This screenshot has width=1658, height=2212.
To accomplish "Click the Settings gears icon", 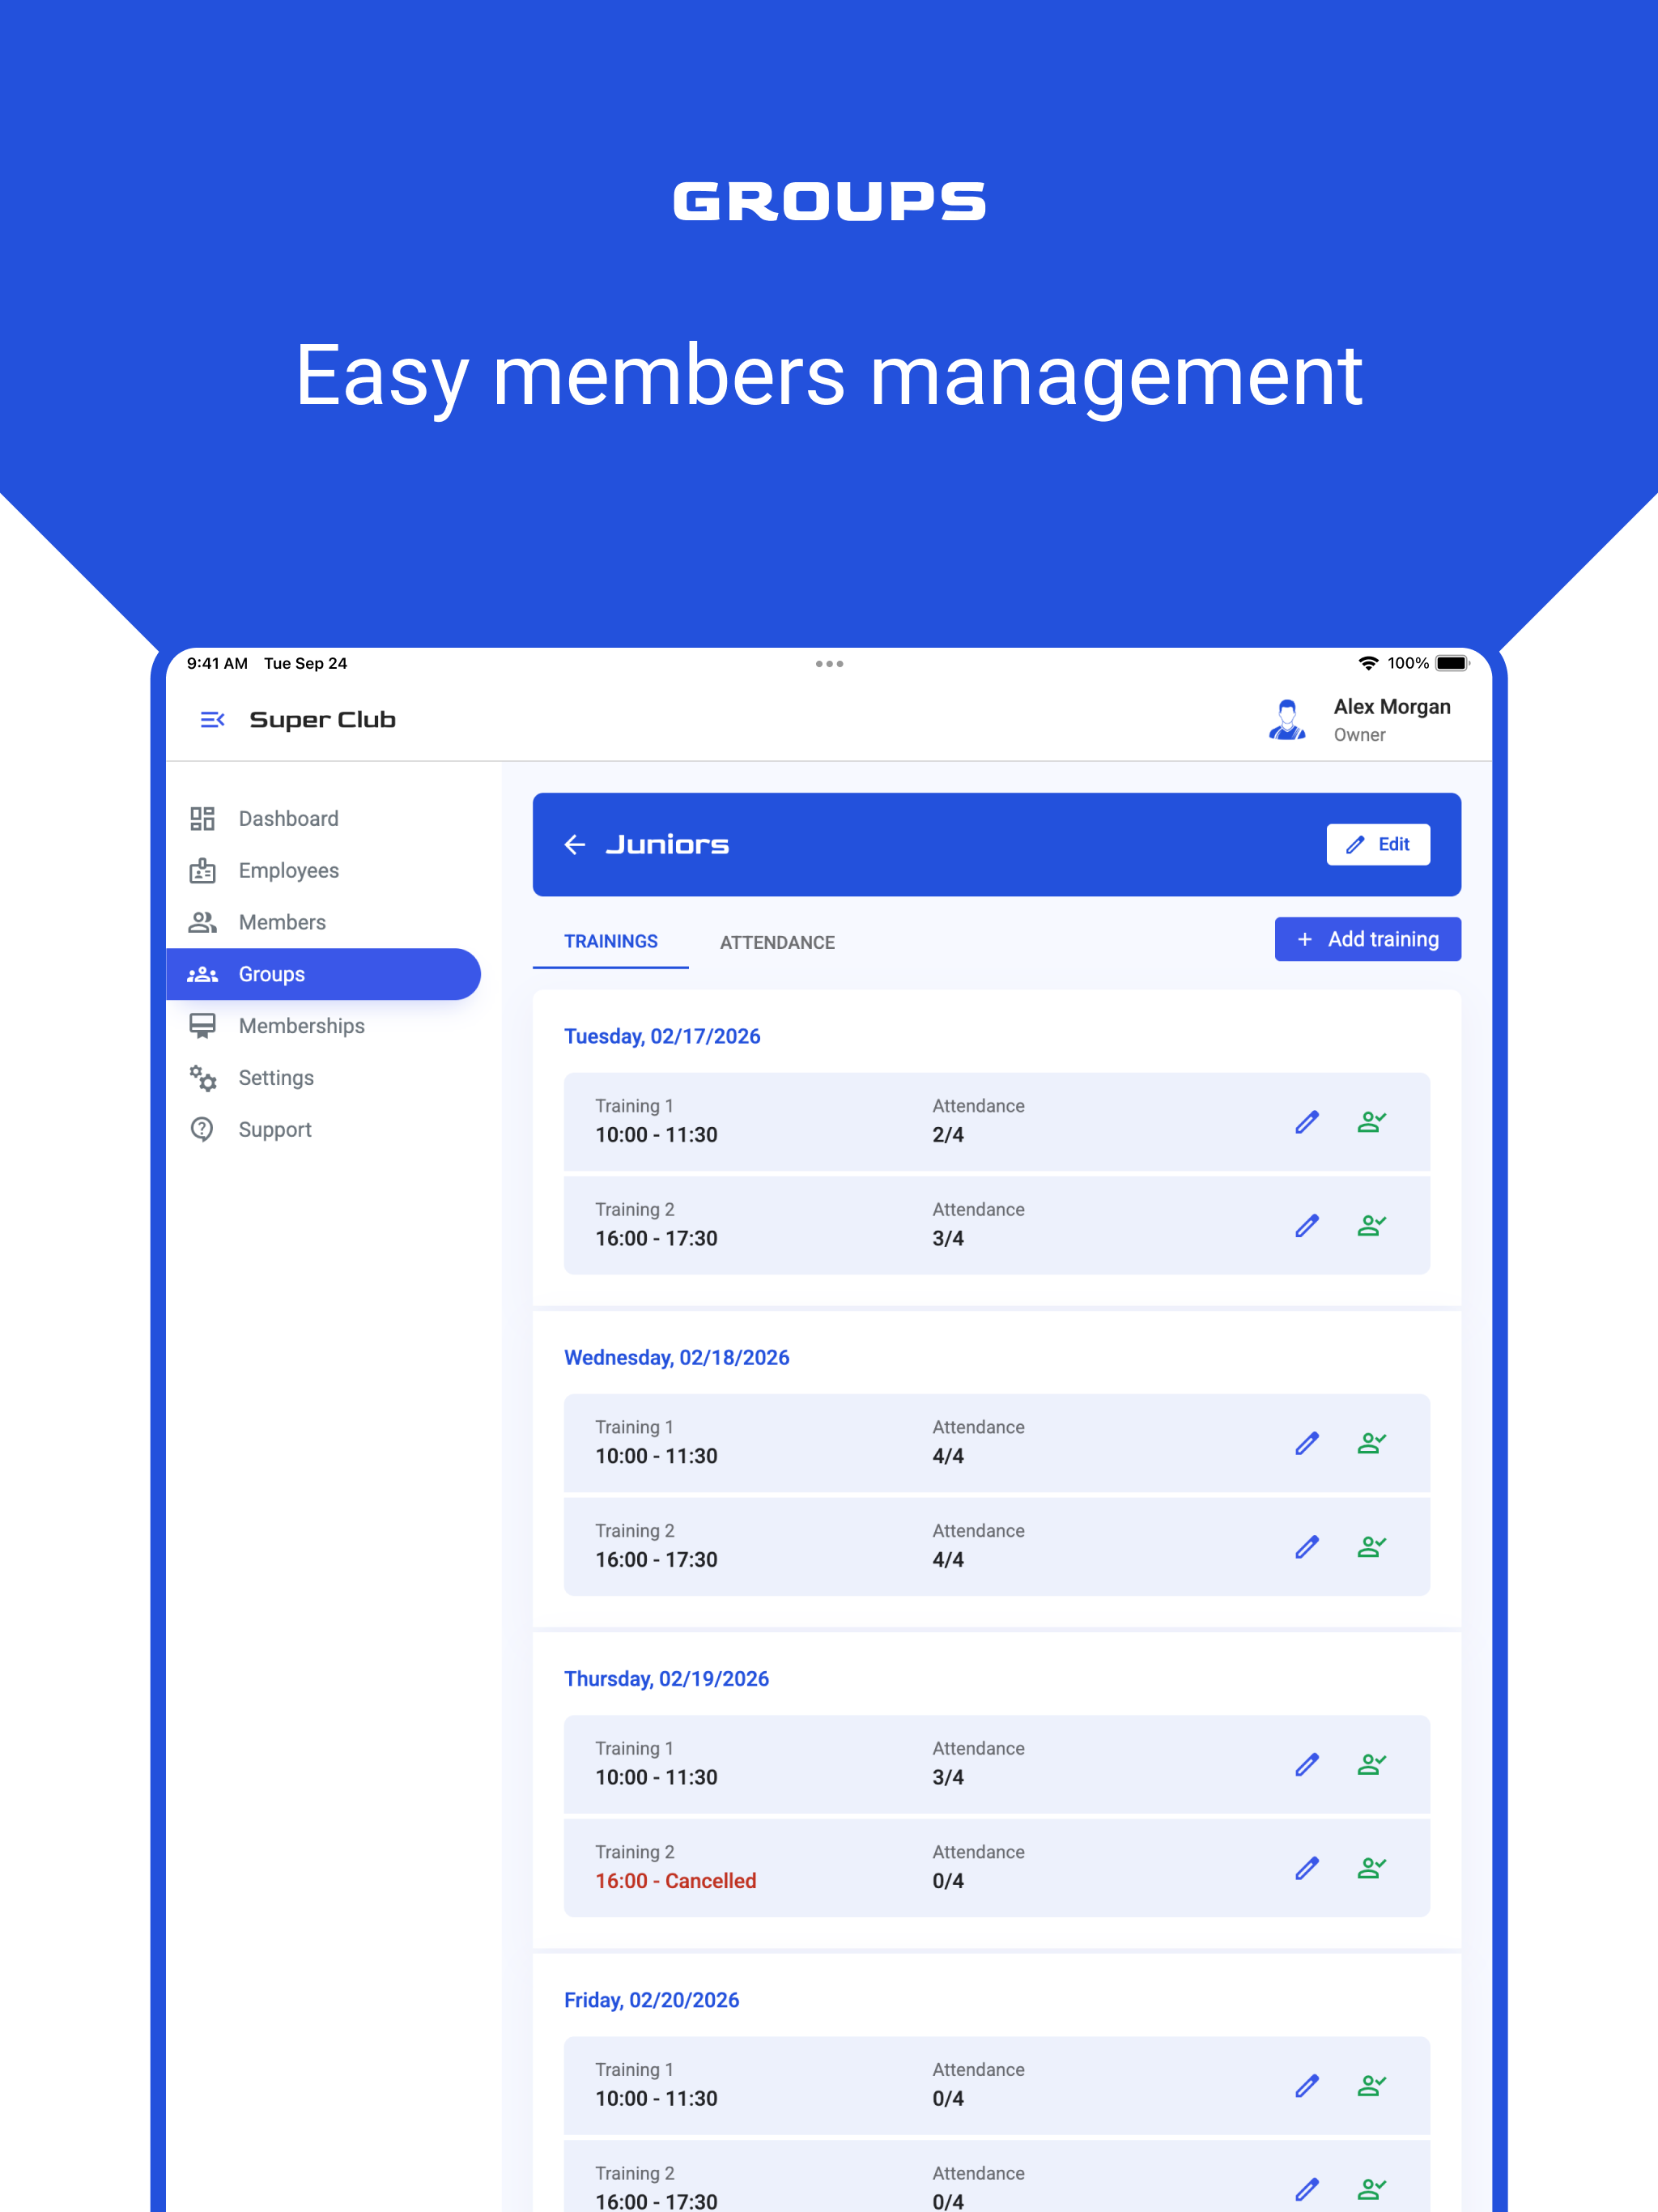I will pyautogui.click(x=202, y=1078).
